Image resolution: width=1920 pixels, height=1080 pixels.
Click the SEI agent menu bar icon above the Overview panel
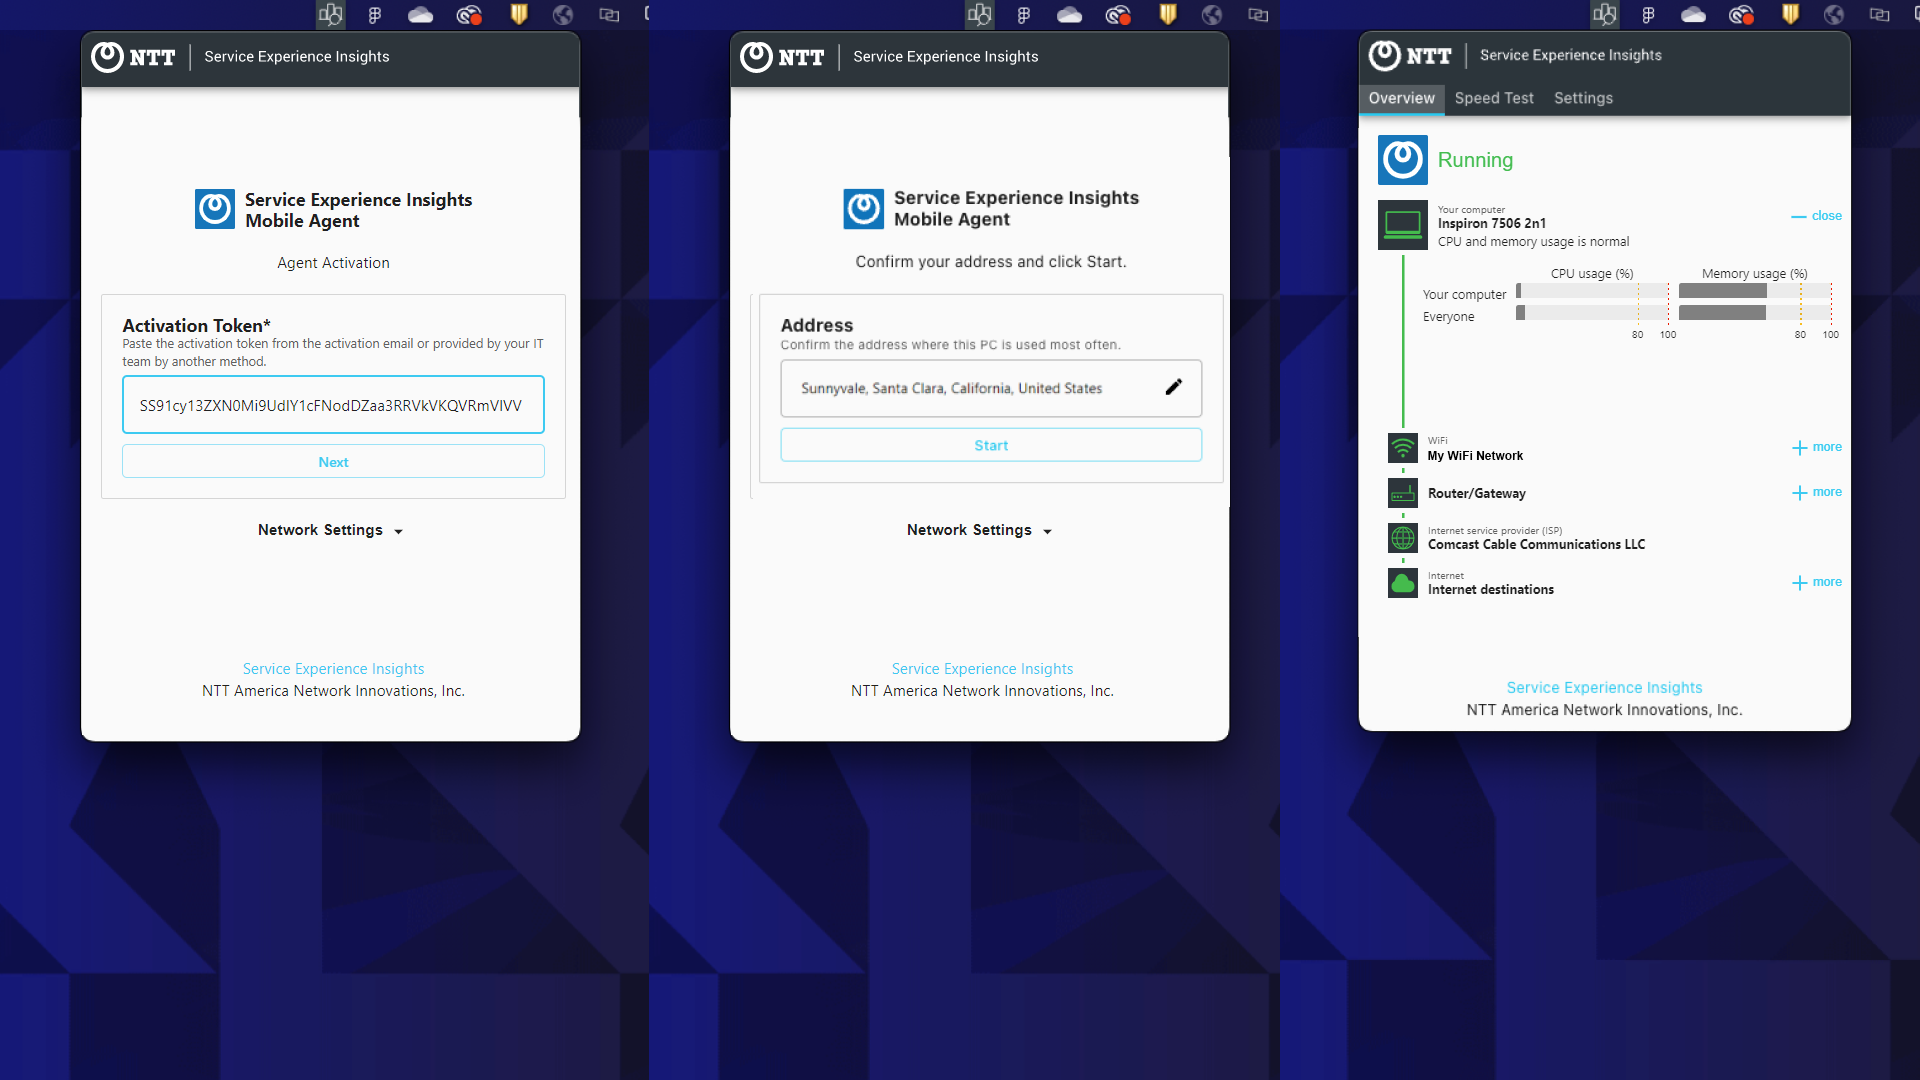click(x=1604, y=14)
